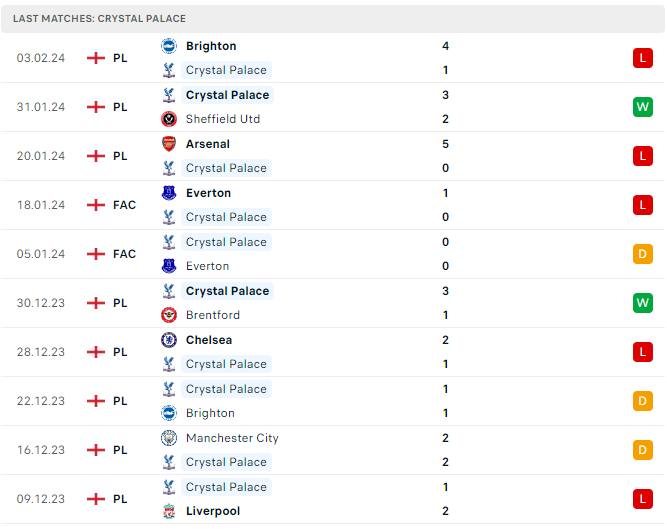Select the FAC competition label on 05.01.24

124,254
